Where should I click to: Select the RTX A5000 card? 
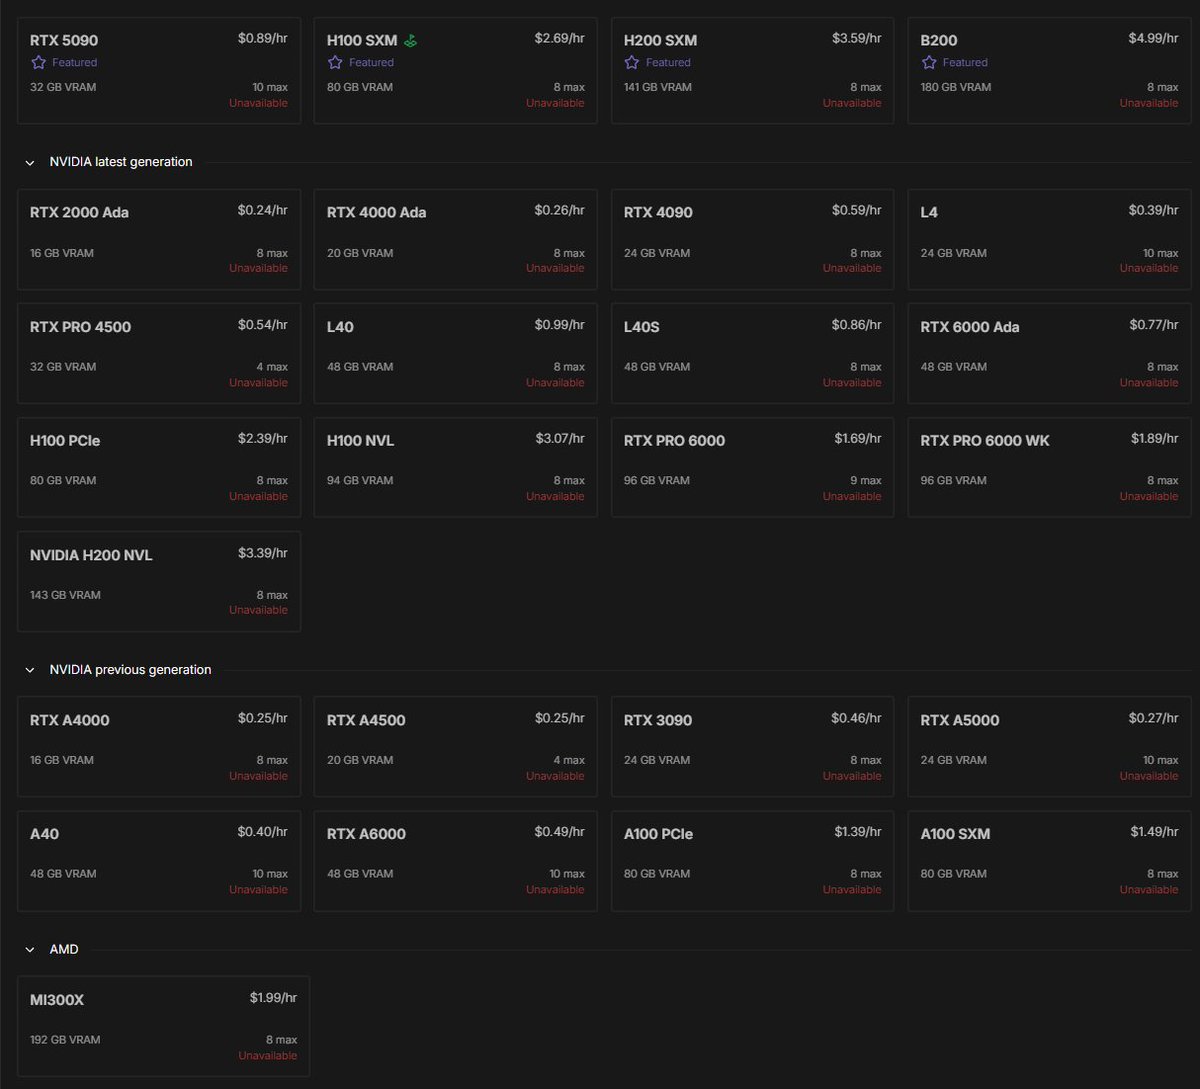click(x=1050, y=747)
